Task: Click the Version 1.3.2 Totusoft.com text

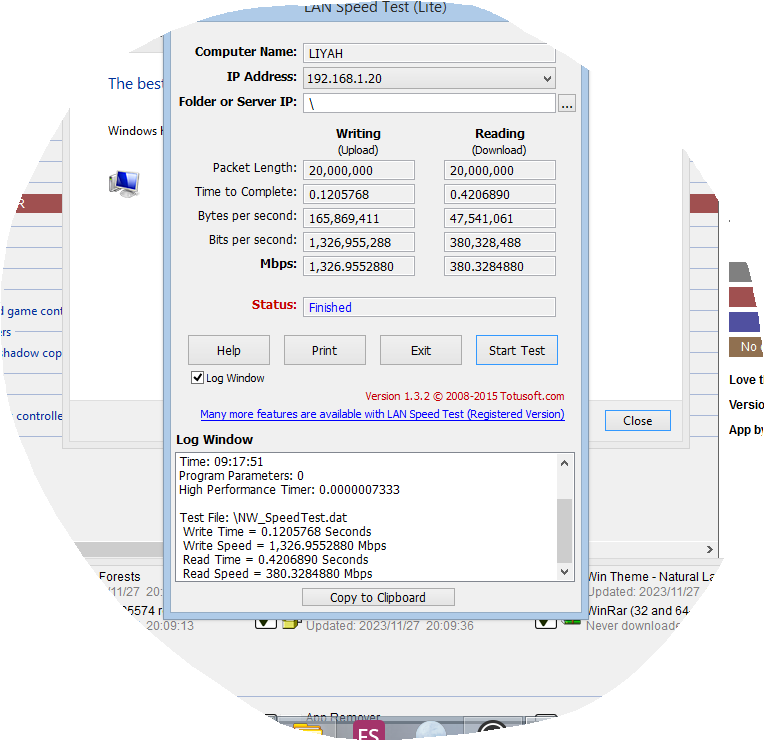Action: [464, 396]
